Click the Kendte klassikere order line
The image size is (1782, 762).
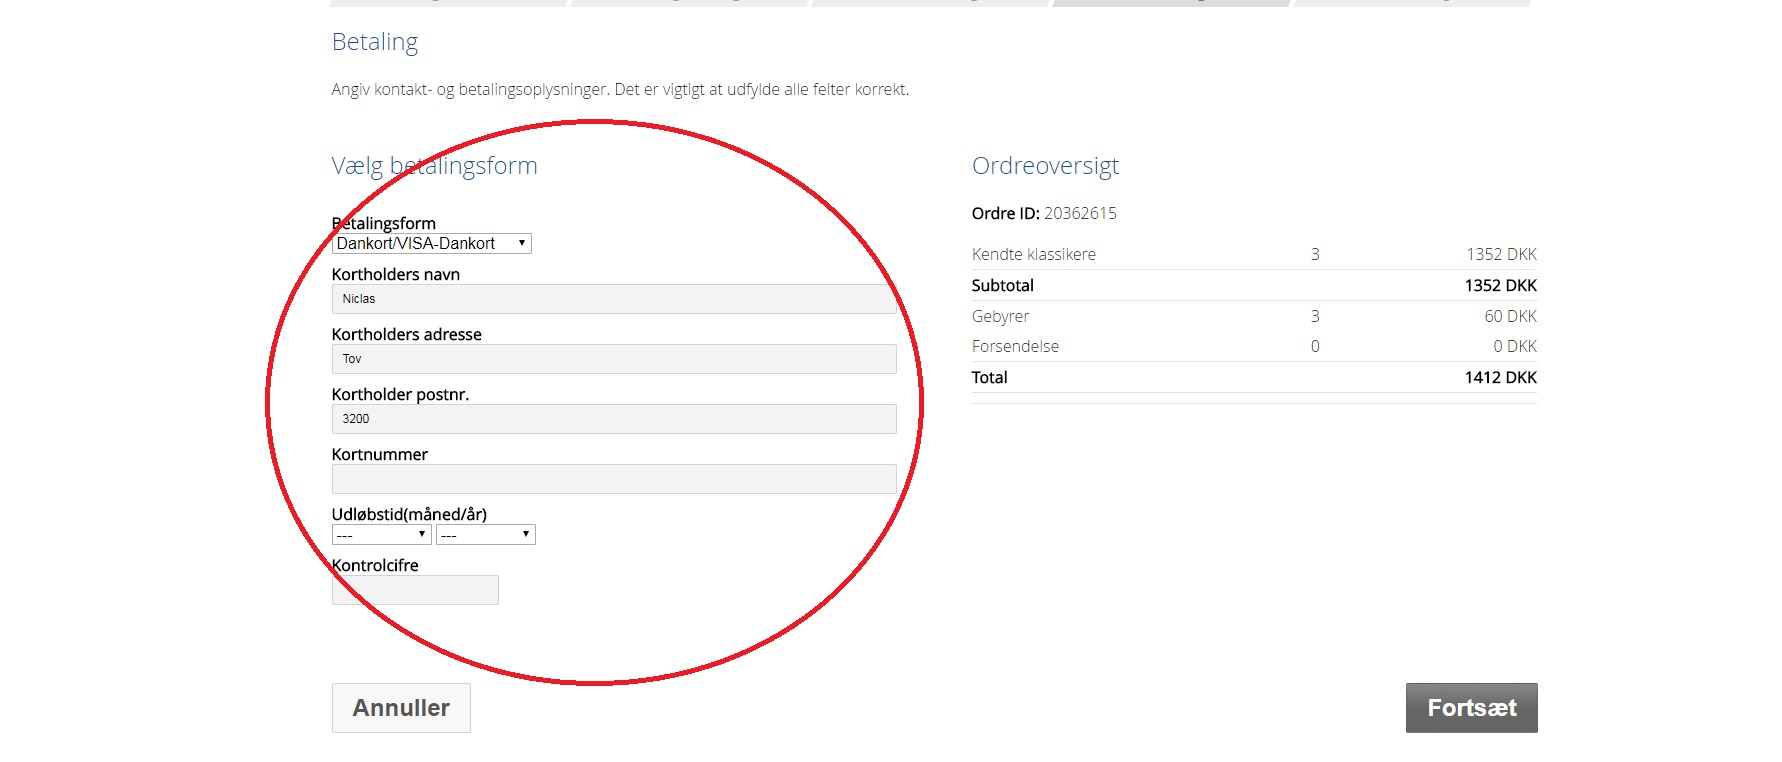1033,254
